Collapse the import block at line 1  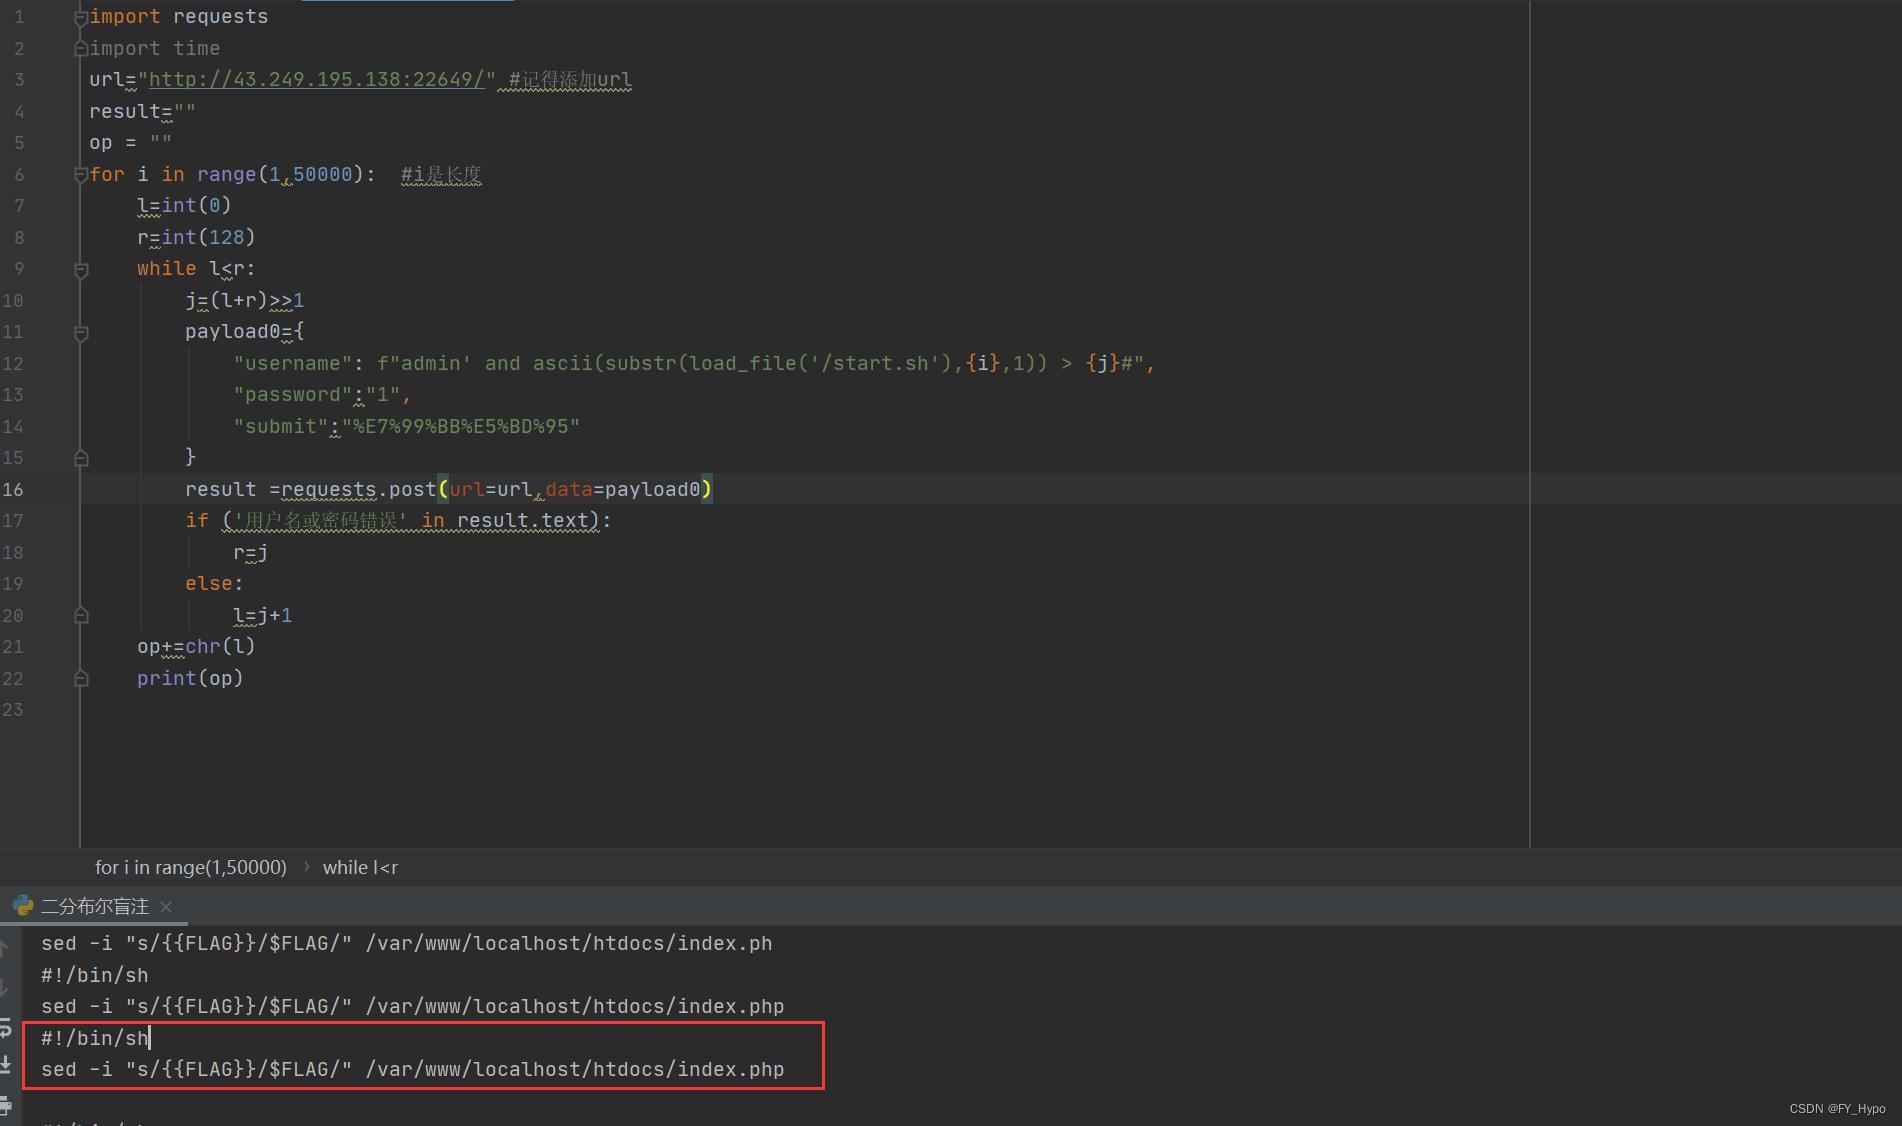[x=81, y=16]
